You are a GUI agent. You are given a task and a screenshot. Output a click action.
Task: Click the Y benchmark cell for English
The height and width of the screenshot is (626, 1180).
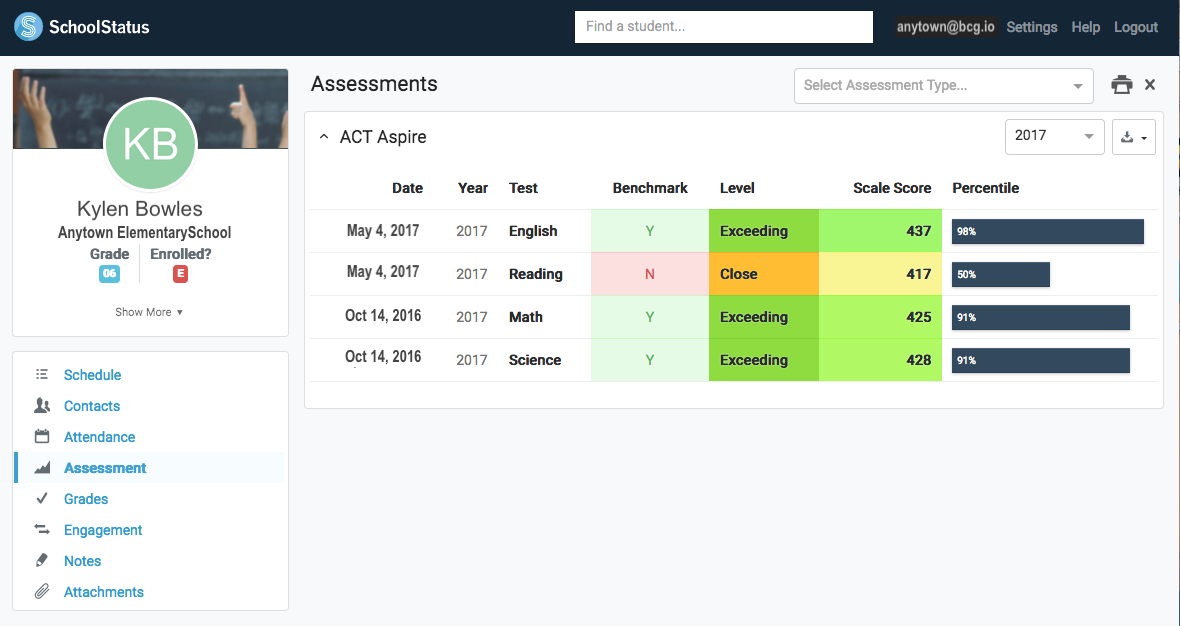[x=649, y=231]
